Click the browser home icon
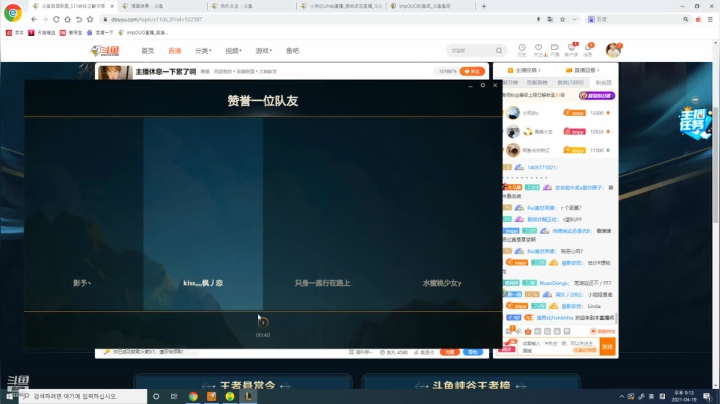The width and height of the screenshot is (720, 404). pyautogui.click(x=68, y=19)
